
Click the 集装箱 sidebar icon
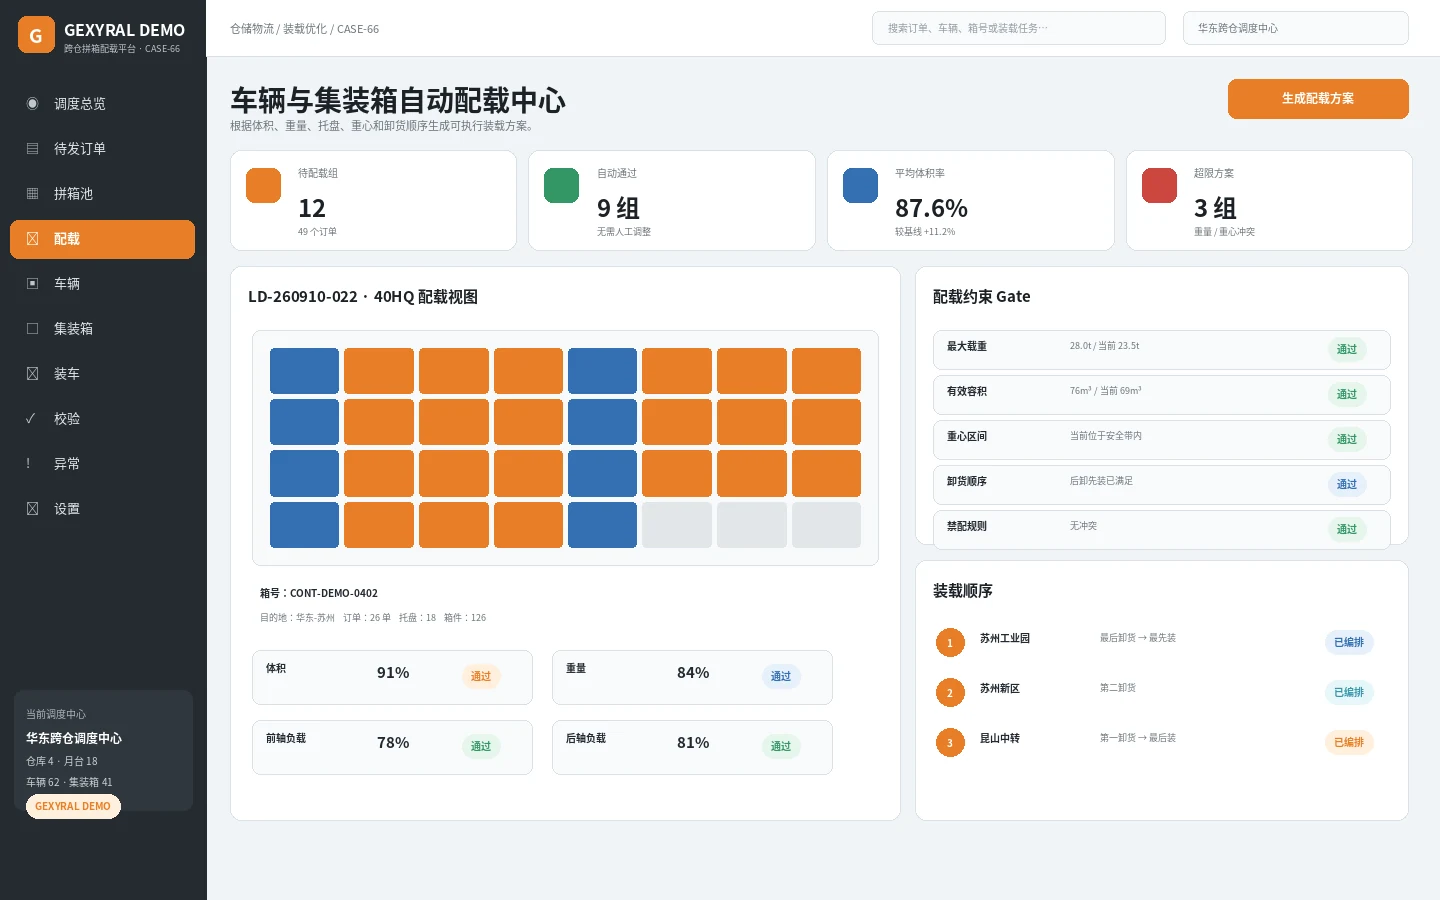click(32, 329)
